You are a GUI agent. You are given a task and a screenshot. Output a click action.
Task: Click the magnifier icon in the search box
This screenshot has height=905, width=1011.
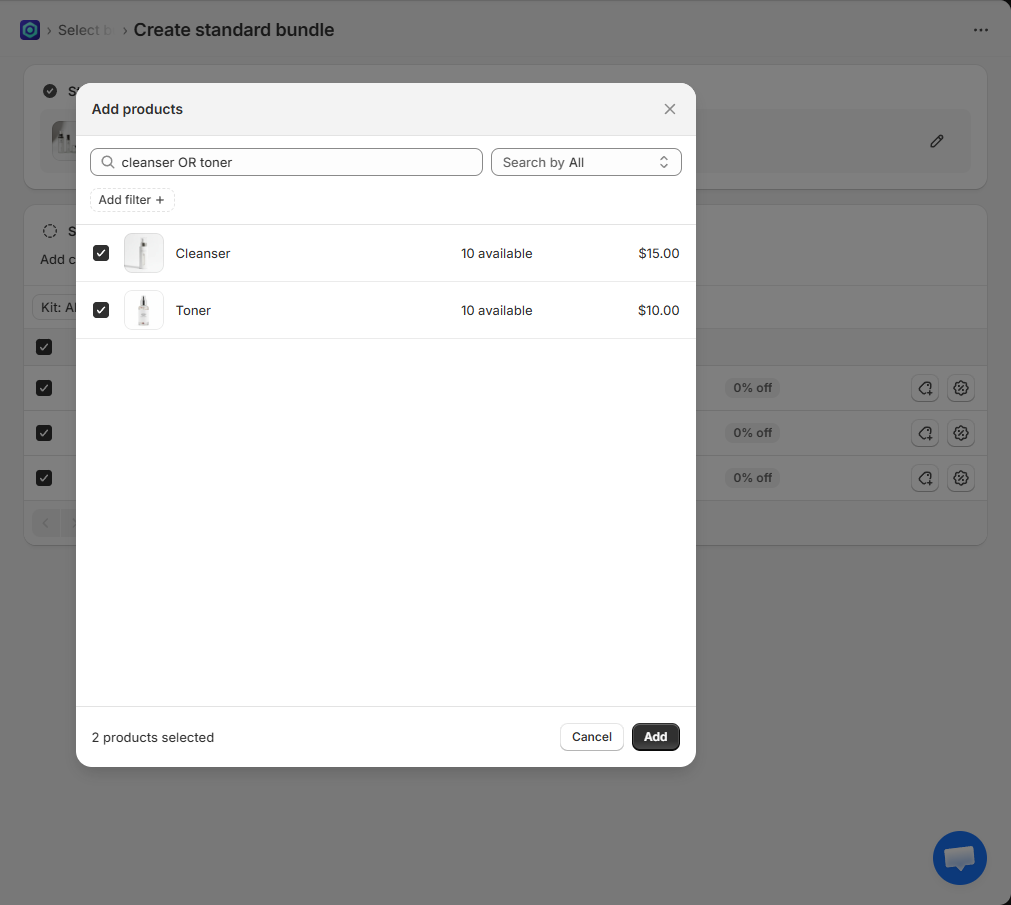tap(108, 162)
